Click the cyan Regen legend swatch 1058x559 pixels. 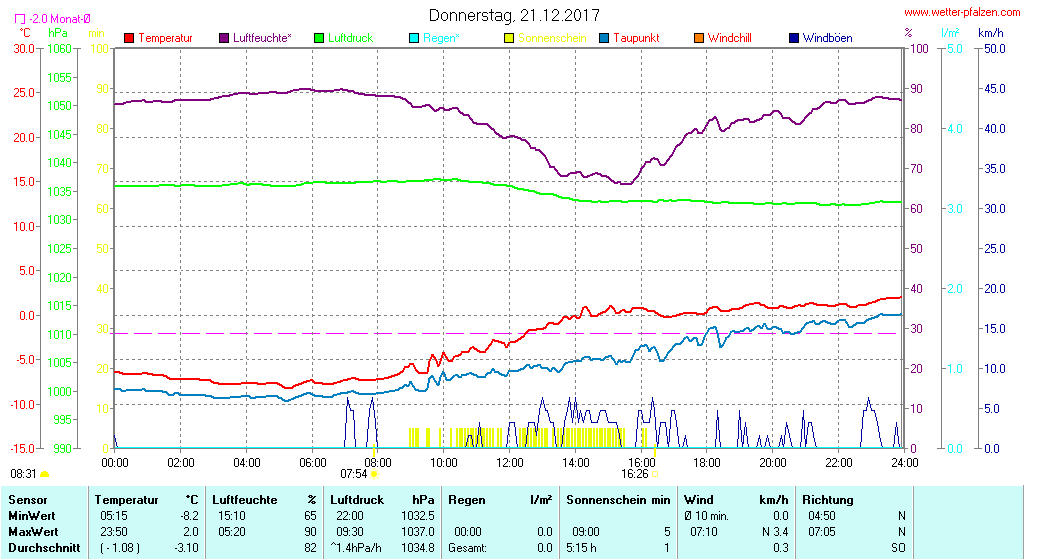pos(414,38)
